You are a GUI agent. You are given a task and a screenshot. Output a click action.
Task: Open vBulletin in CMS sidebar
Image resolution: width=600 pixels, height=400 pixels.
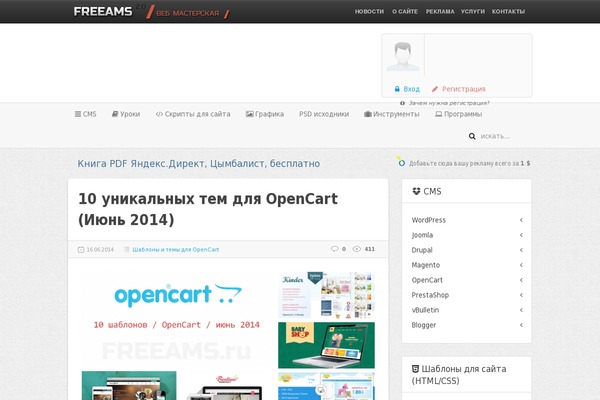[425, 310]
